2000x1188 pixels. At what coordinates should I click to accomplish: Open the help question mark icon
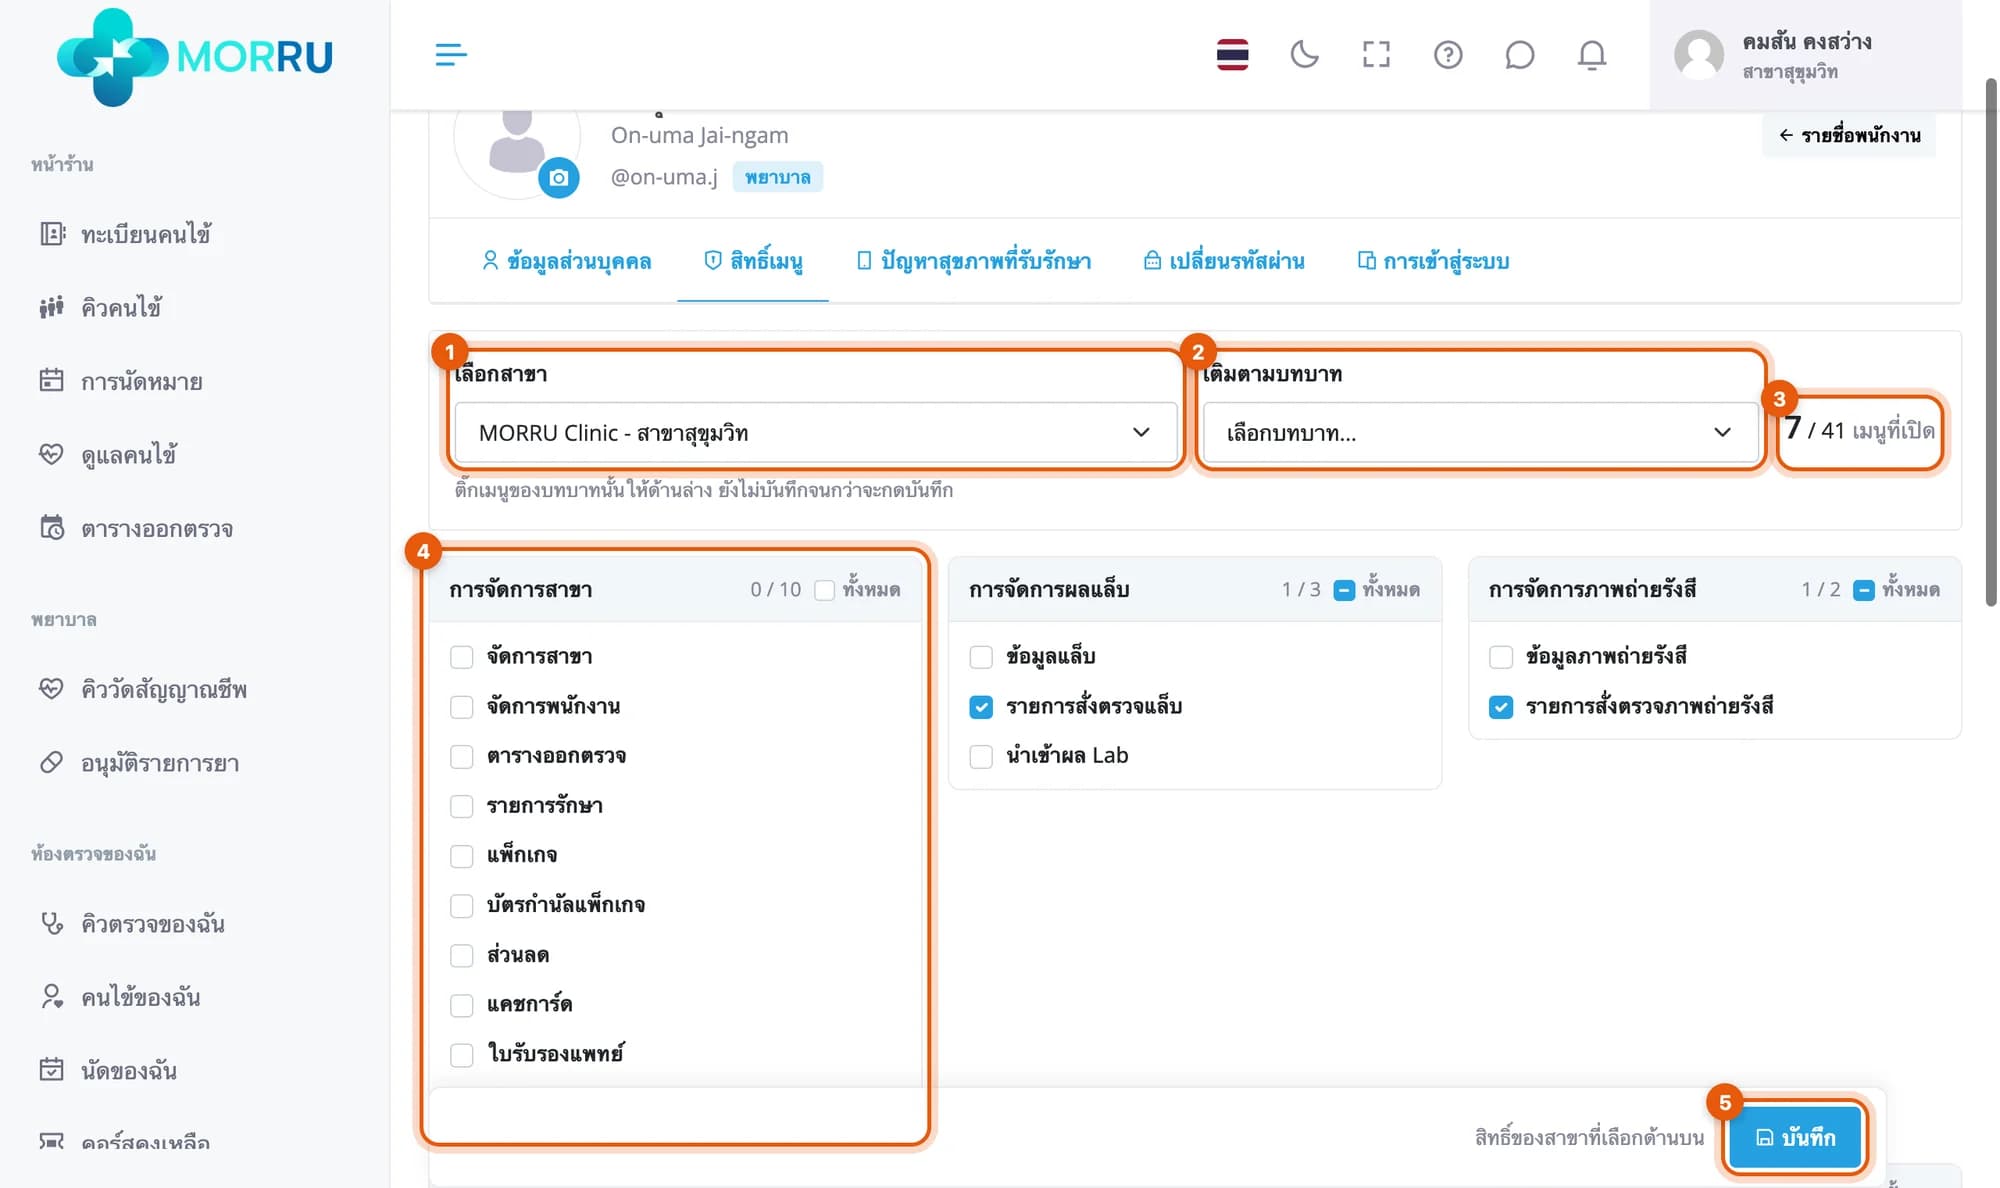pyautogui.click(x=1448, y=54)
